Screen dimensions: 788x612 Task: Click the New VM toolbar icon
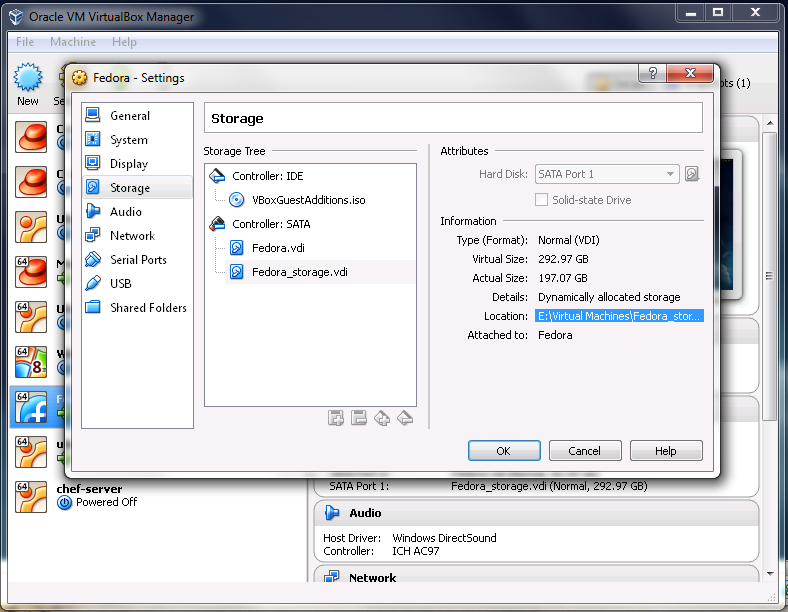click(28, 84)
